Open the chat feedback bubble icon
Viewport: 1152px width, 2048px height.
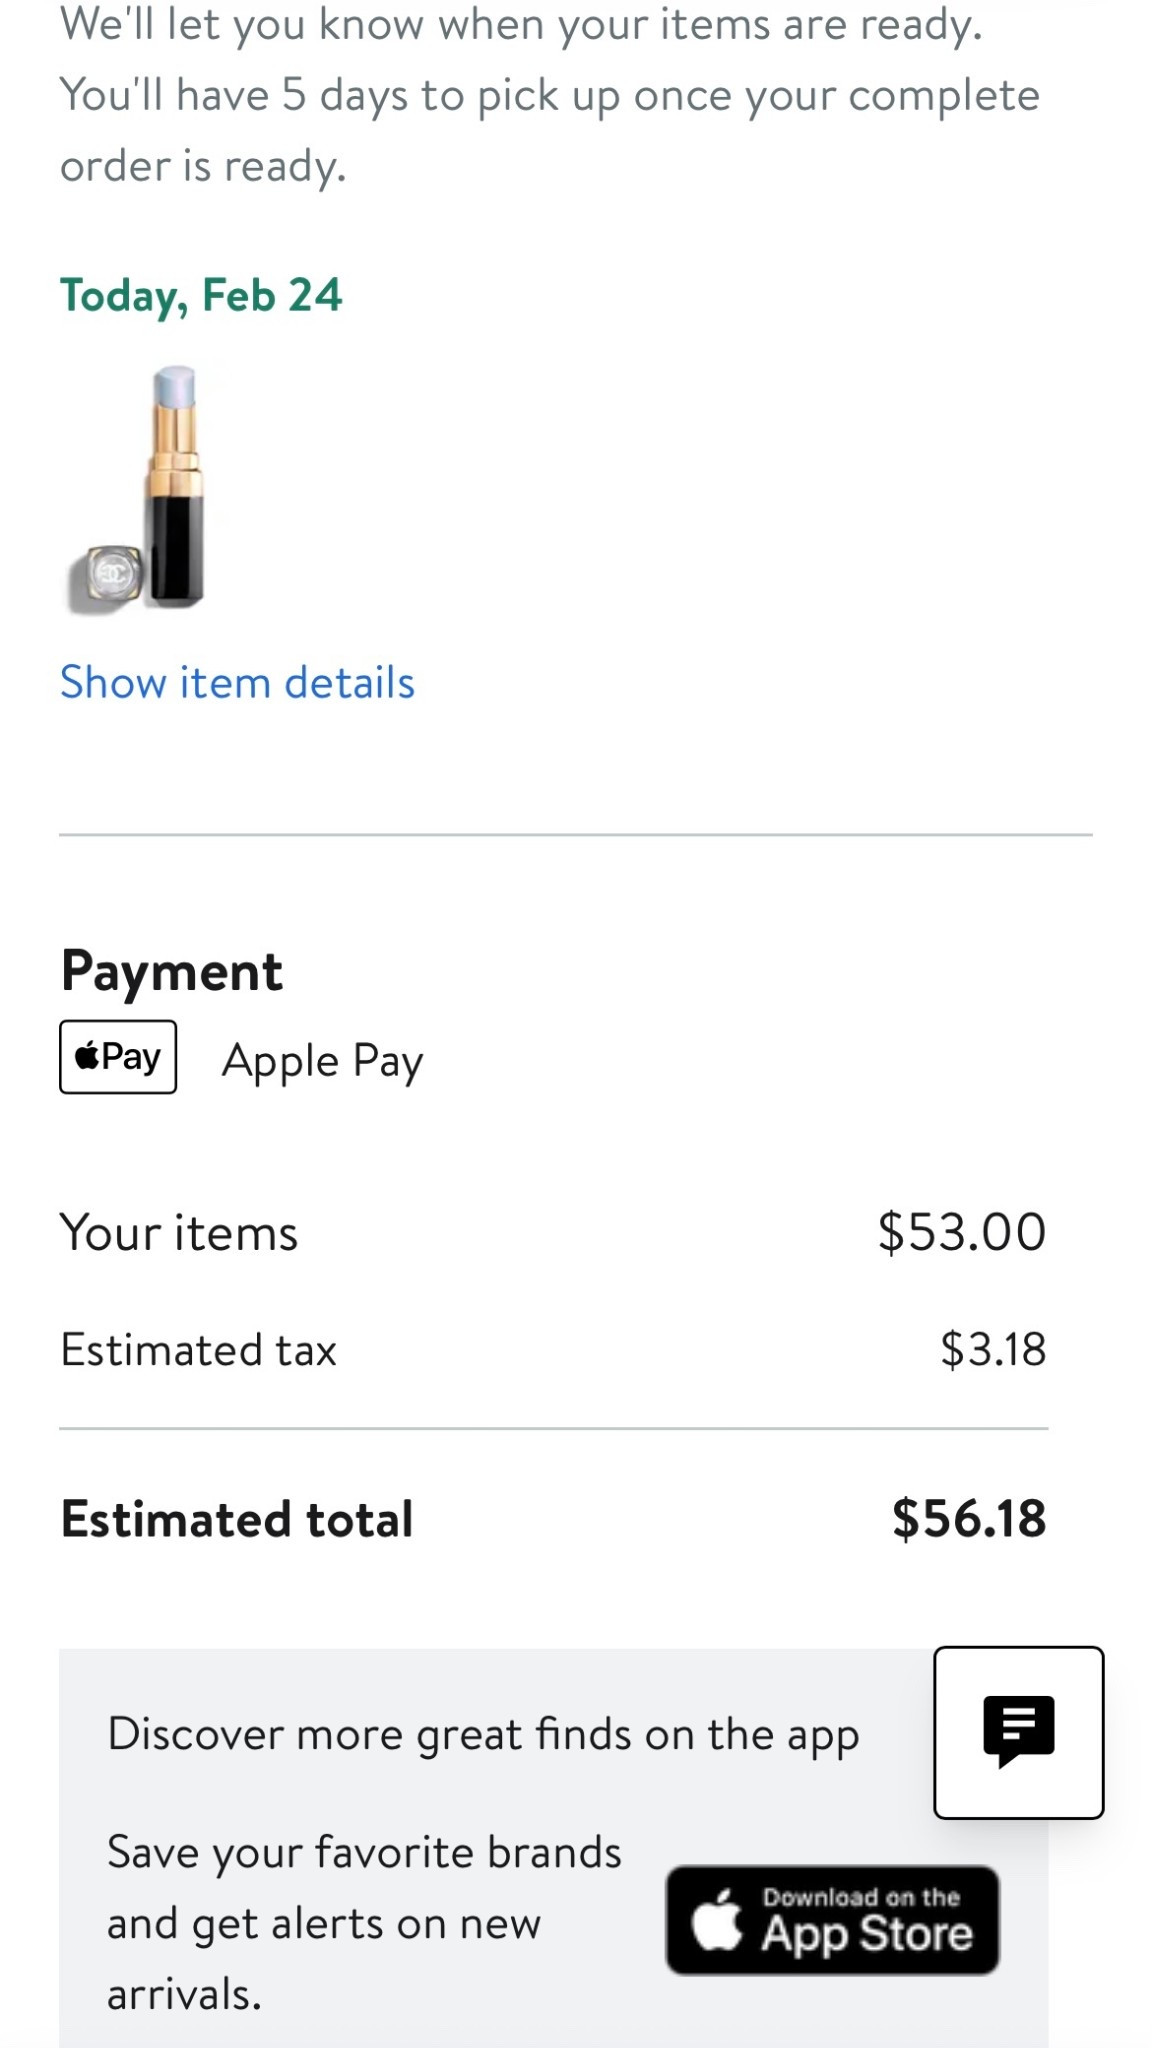(1017, 1729)
